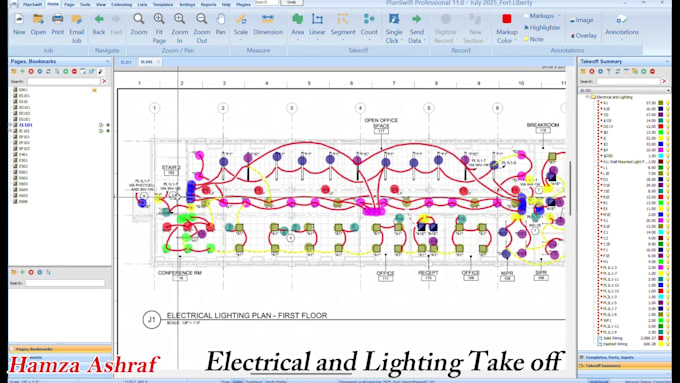The height and width of the screenshot is (383, 680).
Task: Click color swatch for A1 item
Action: tap(661, 103)
